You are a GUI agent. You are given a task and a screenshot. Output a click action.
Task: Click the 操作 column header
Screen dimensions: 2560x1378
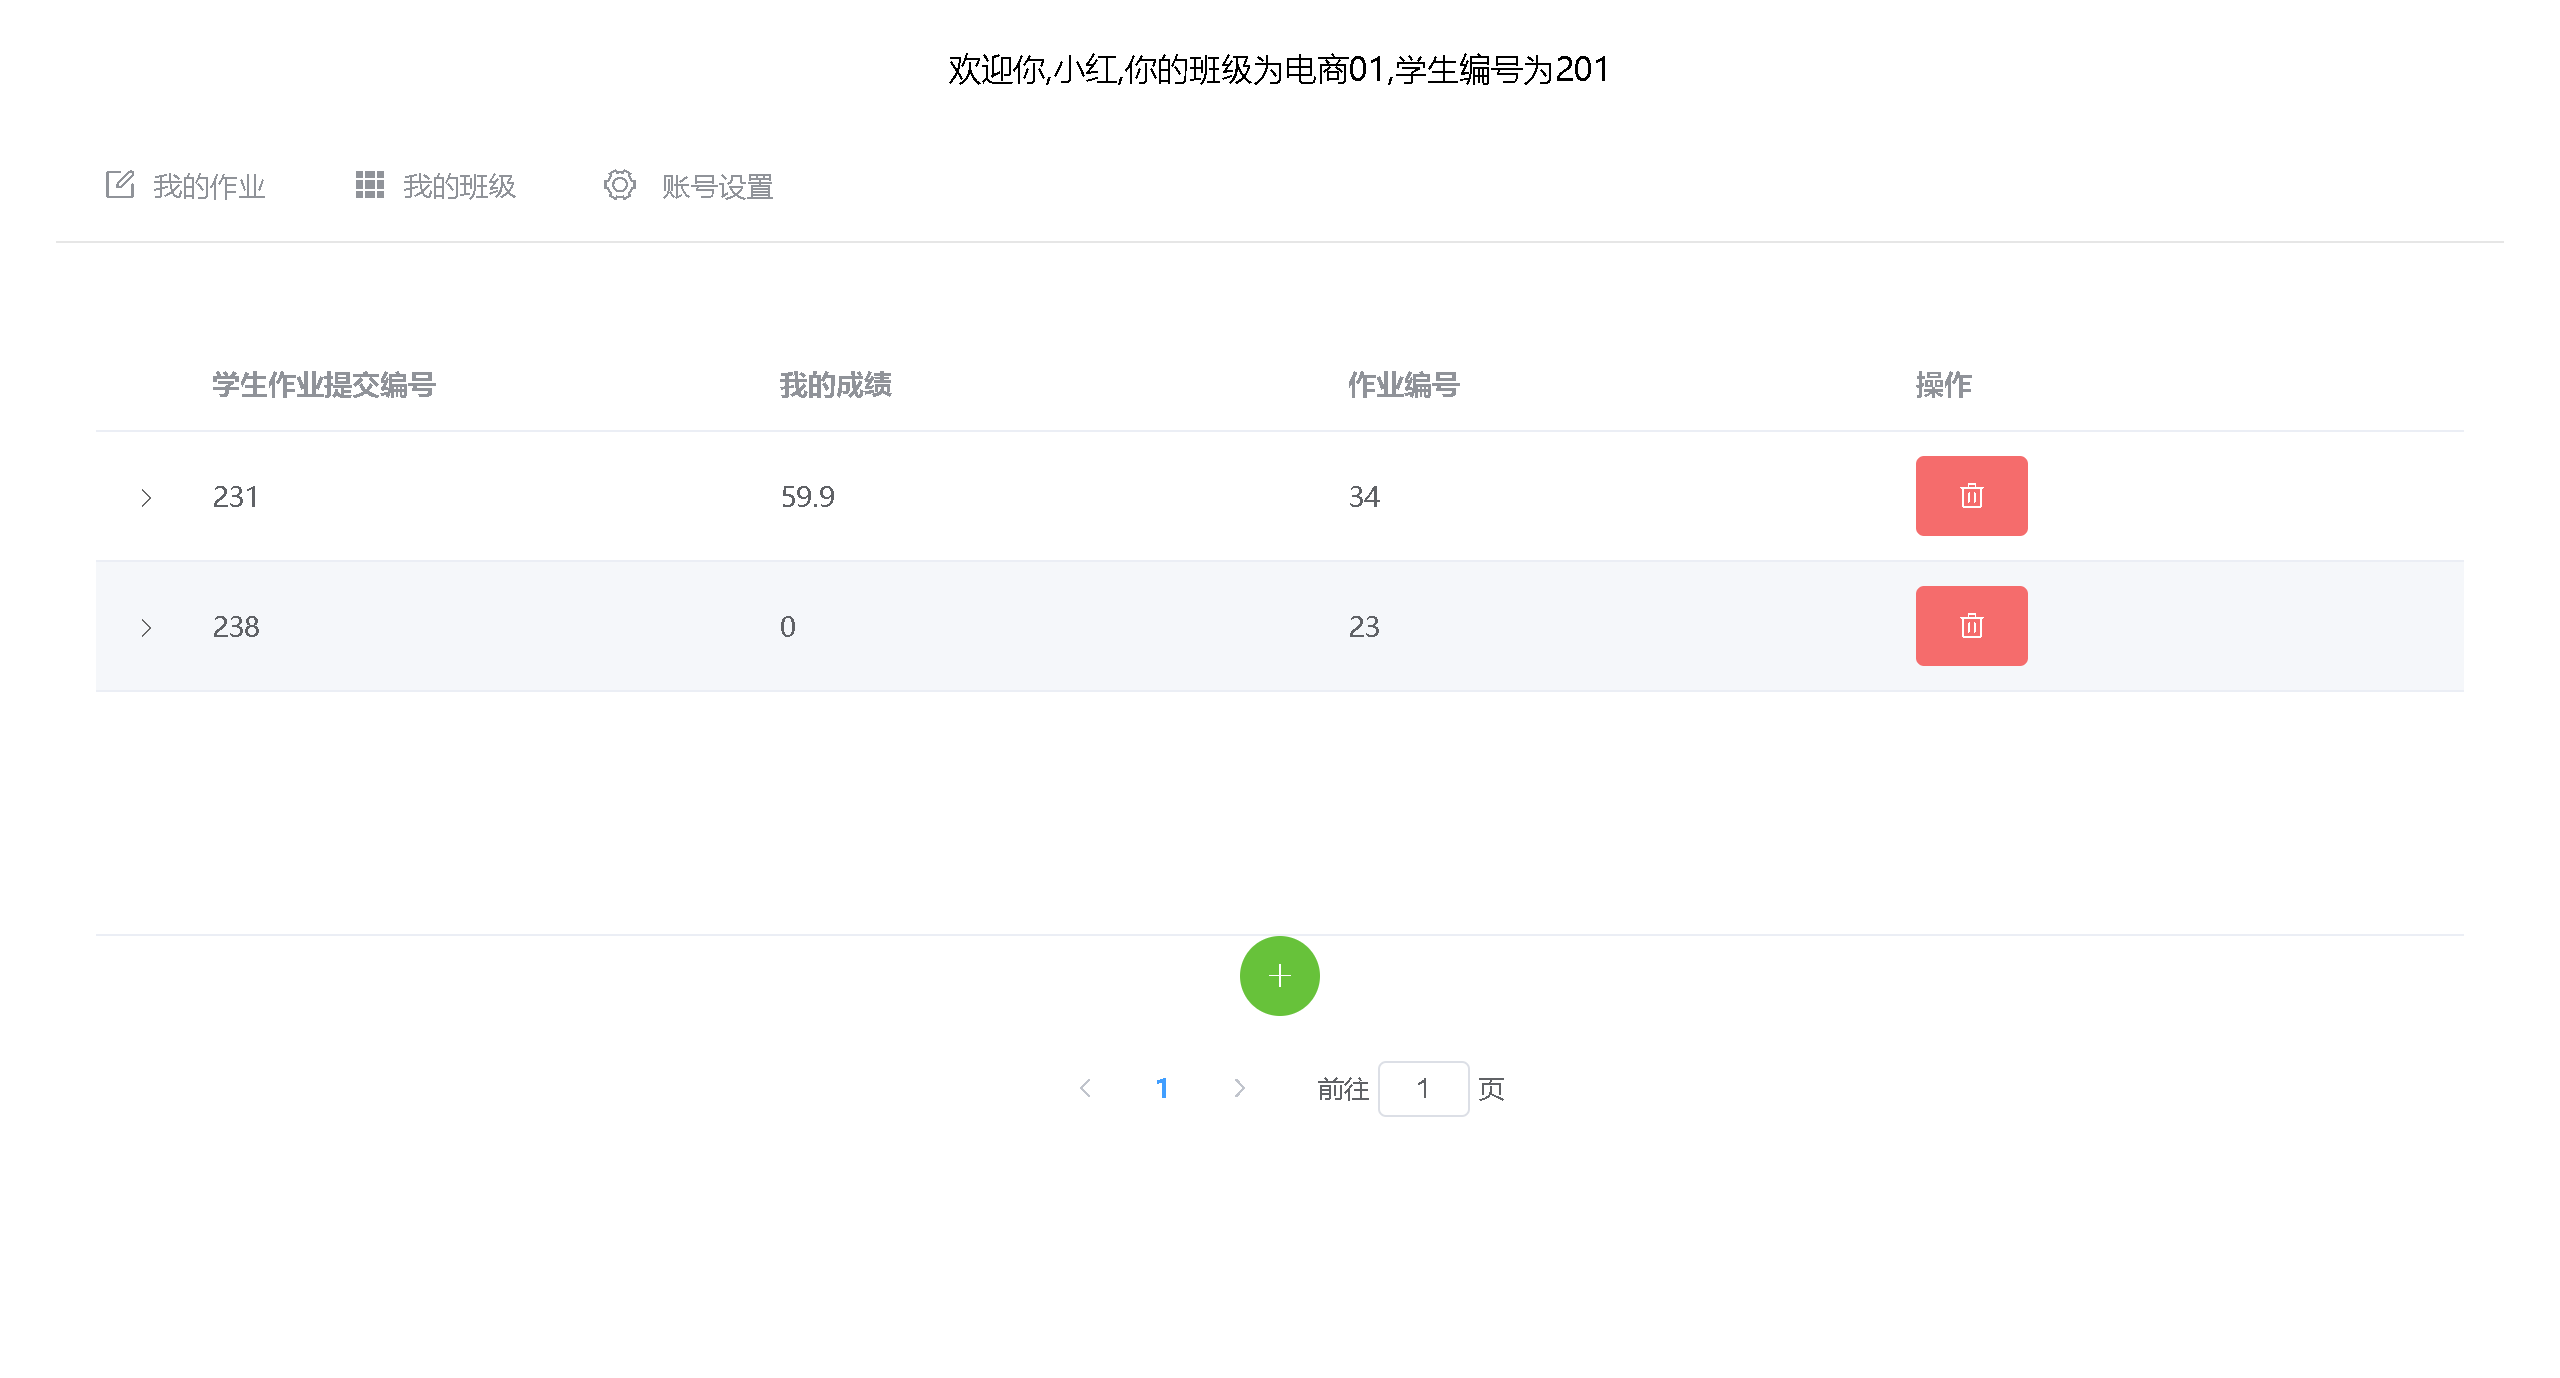[x=1942, y=385]
